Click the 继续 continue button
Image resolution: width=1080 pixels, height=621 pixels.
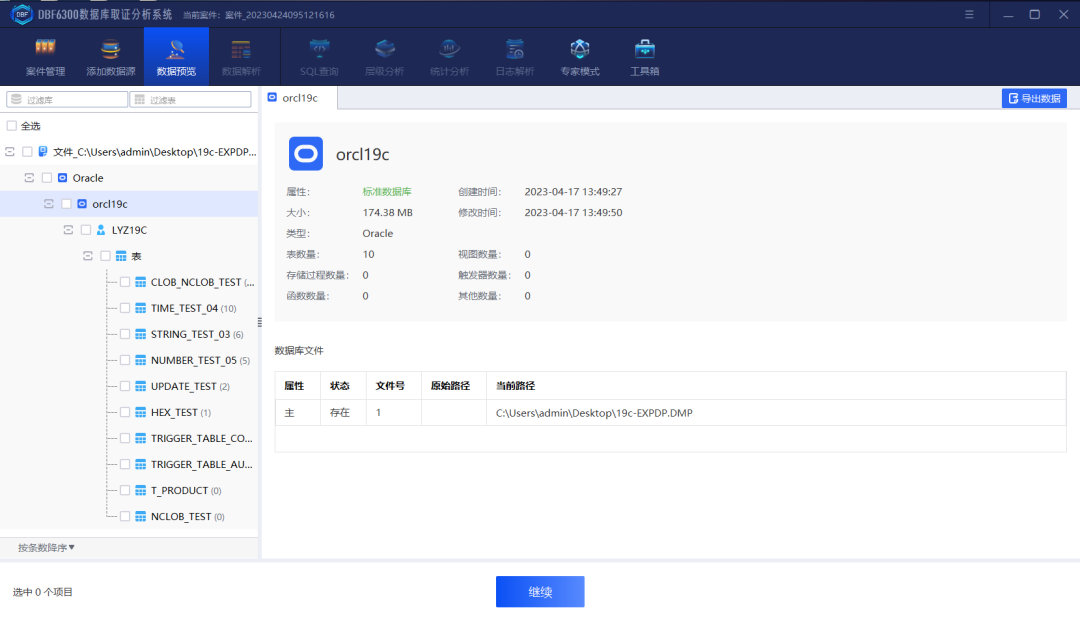(540, 591)
